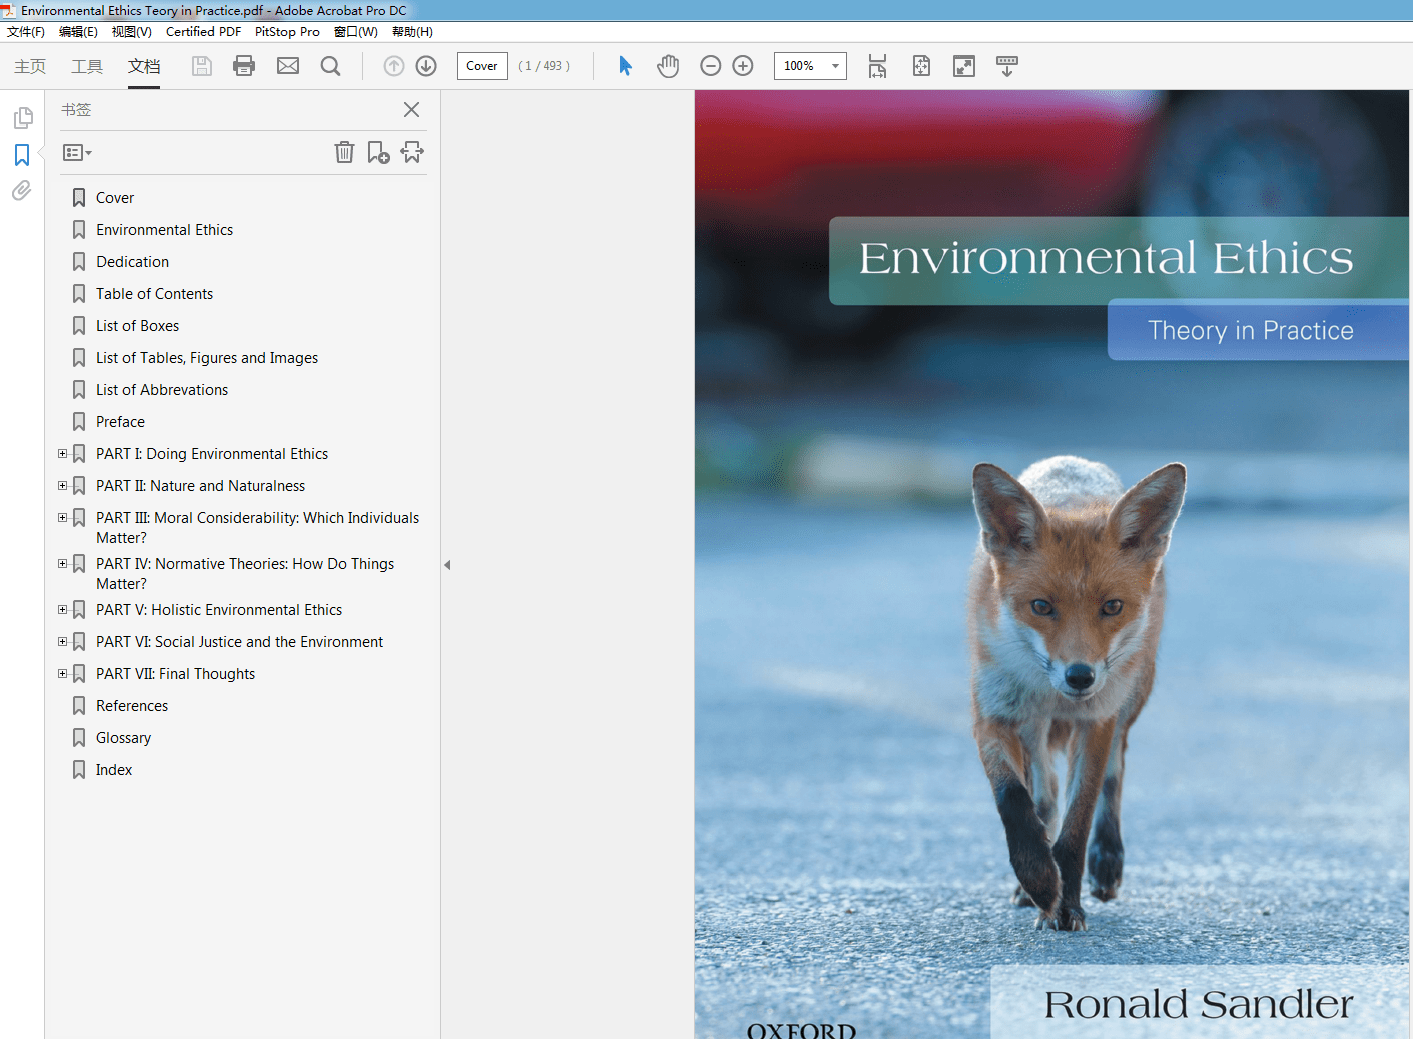This screenshot has height=1039, width=1413.
Task: Open the Attachments panel
Action: [x=21, y=190]
